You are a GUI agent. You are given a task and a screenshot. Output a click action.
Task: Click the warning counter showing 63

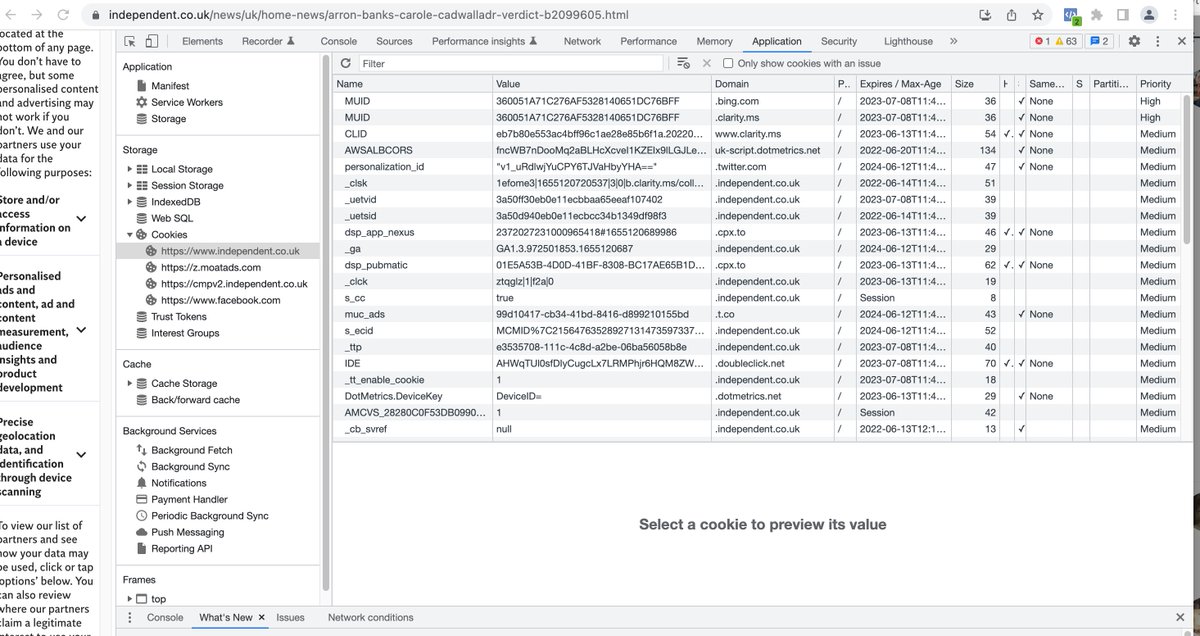point(1062,41)
